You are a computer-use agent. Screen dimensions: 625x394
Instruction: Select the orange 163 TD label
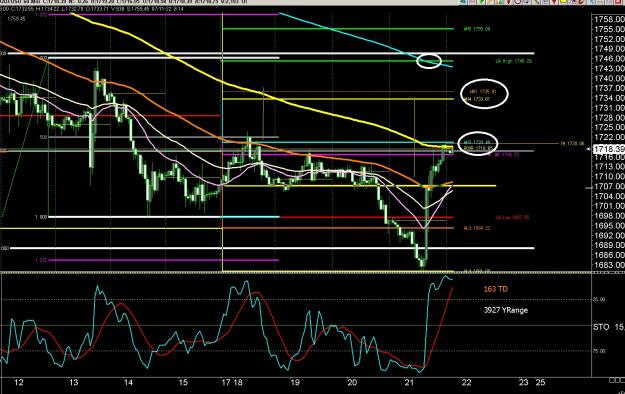pos(495,289)
